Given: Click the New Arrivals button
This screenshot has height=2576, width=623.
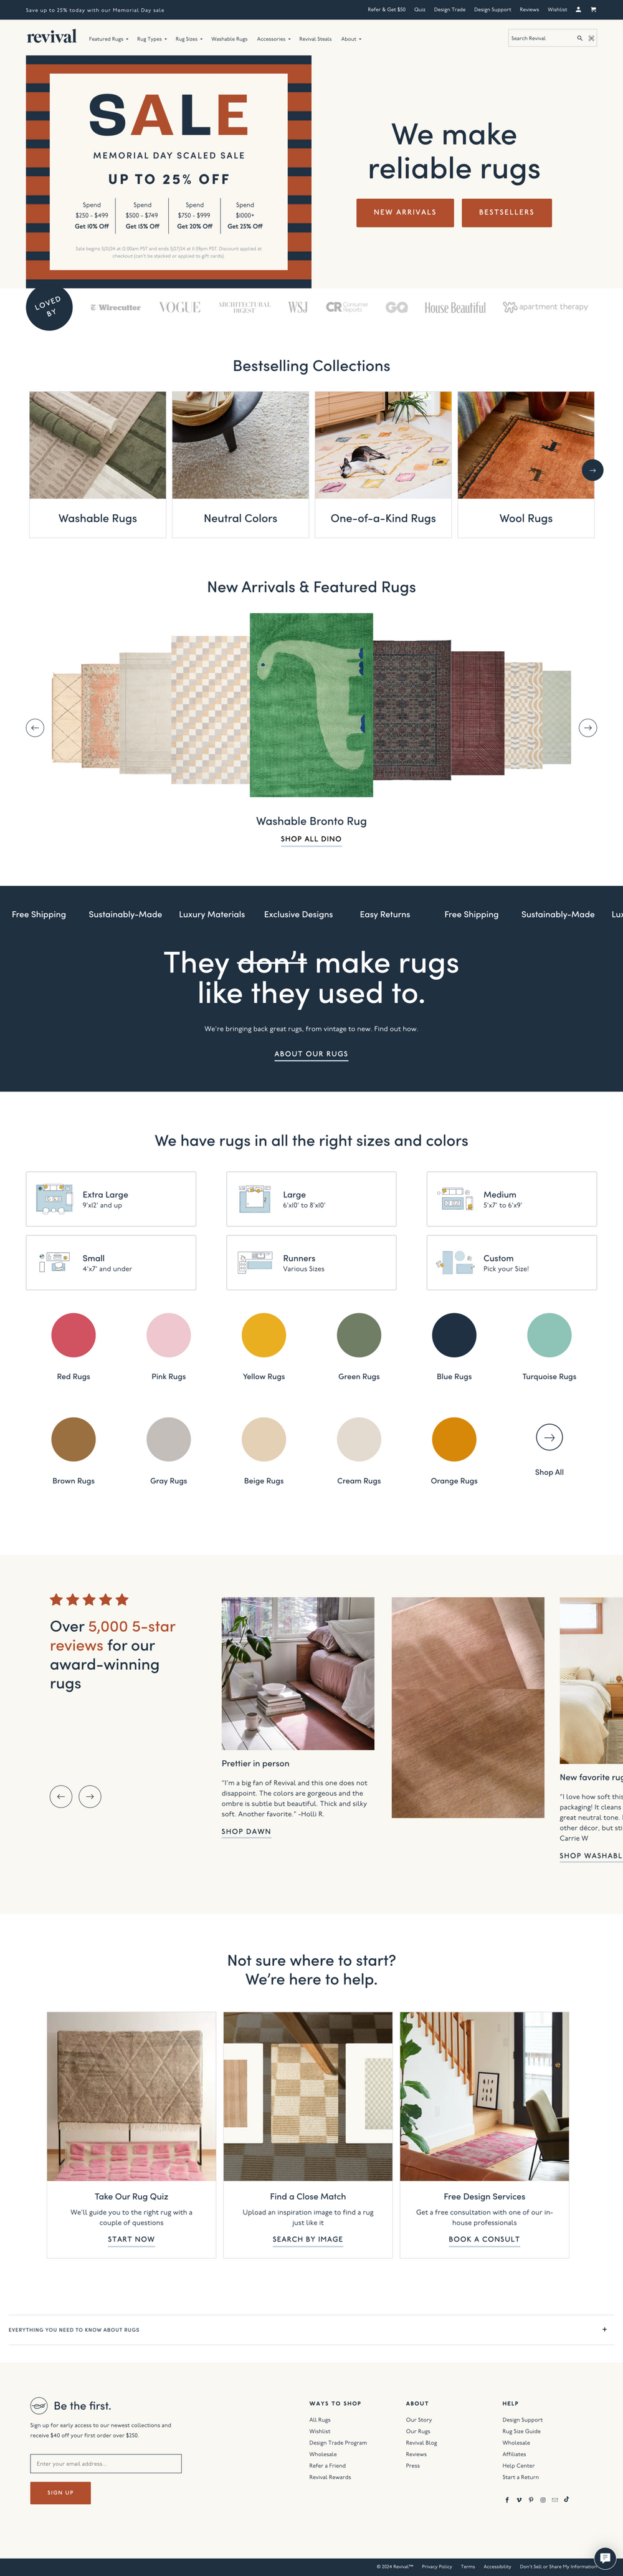Looking at the screenshot, I should point(405,212).
